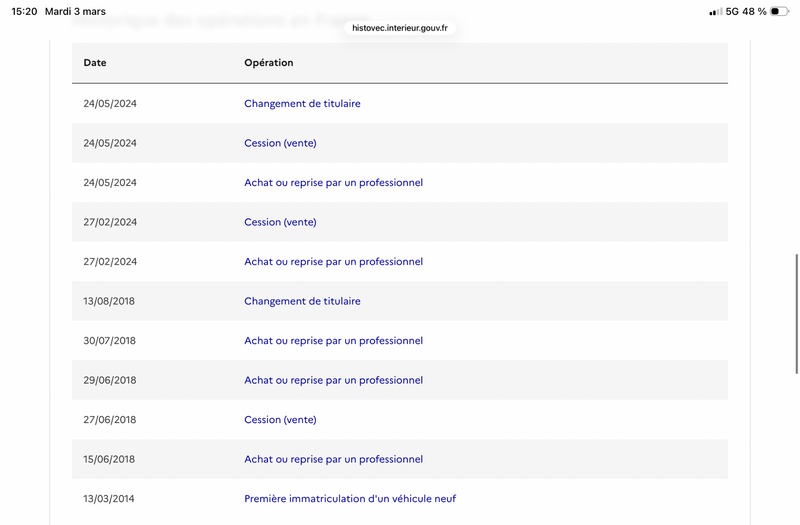Tap the 5G network indicator
Screen dimensions: 800x525
pos(732,11)
